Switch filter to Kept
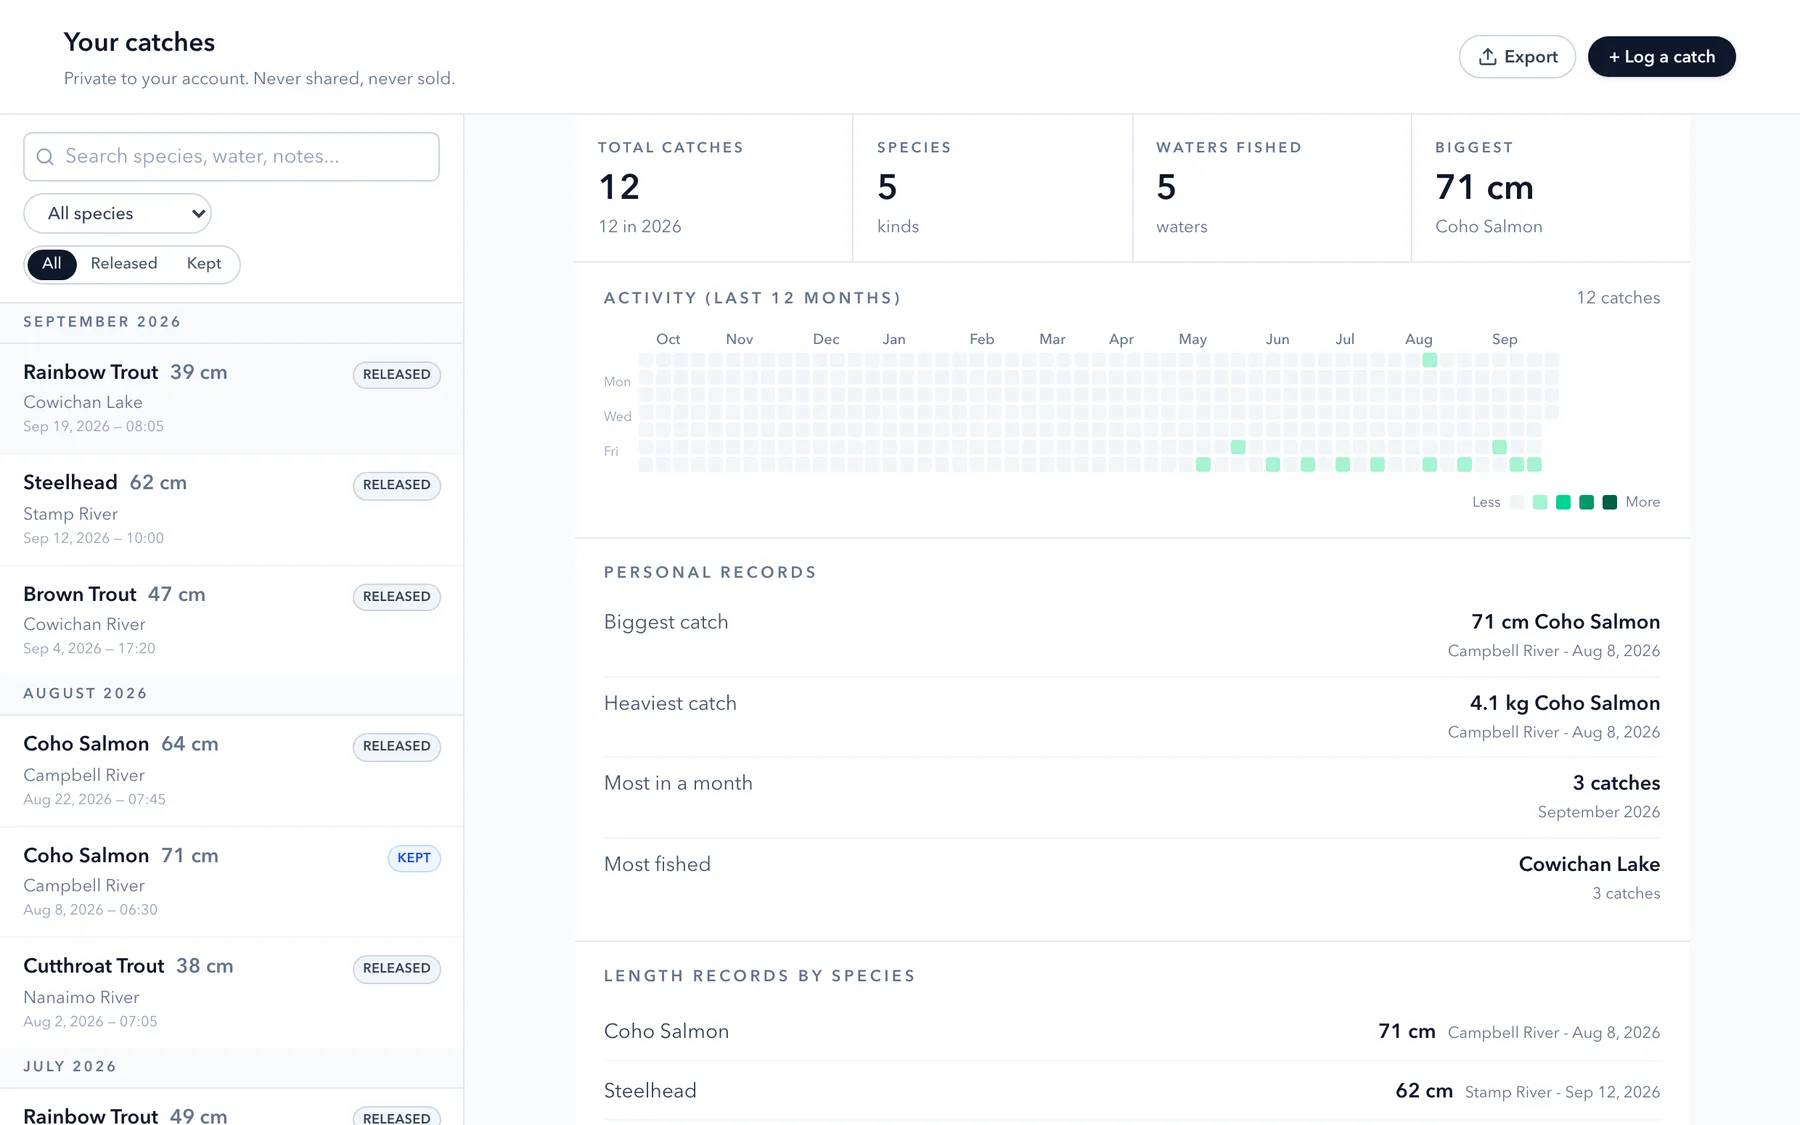The image size is (1800, 1125). [x=204, y=264]
